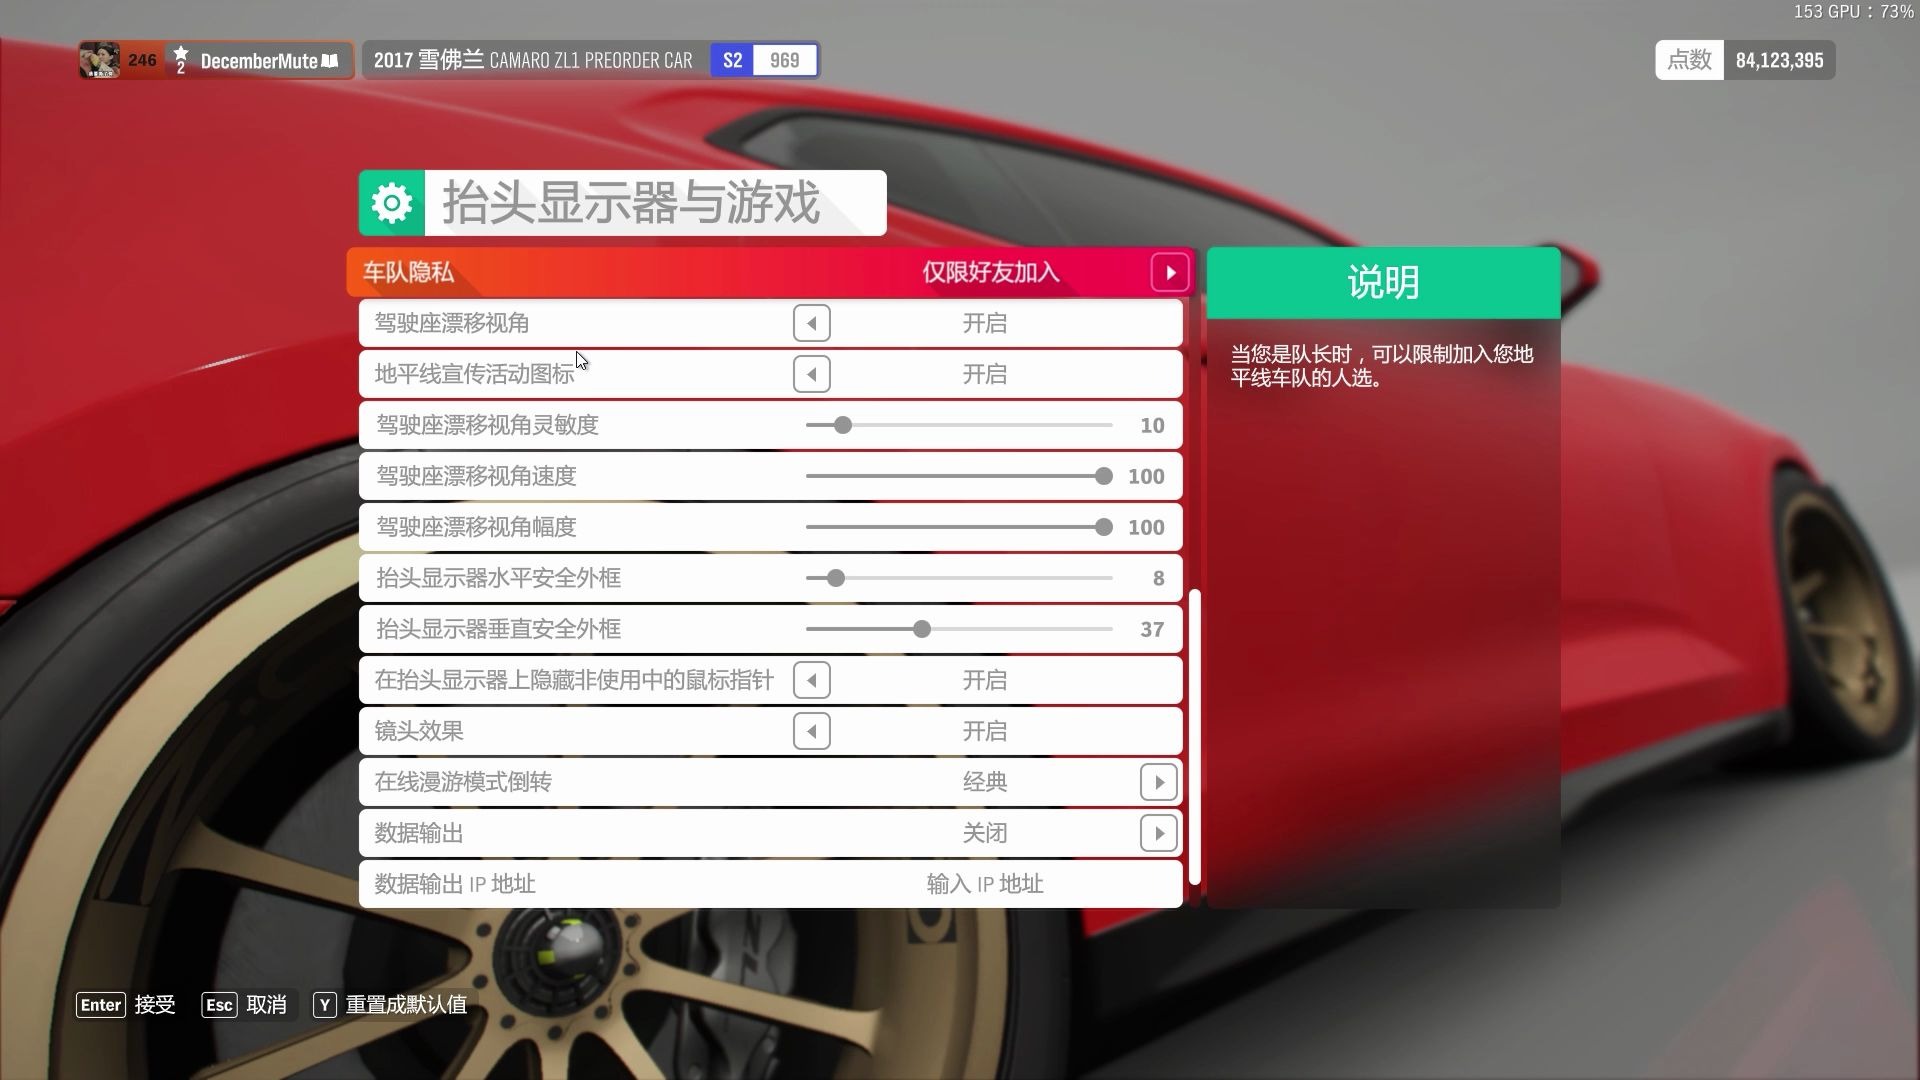Click the left arrow for 镜头效果
This screenshot has height=1080, width=1920.
(x=811, y=731)
